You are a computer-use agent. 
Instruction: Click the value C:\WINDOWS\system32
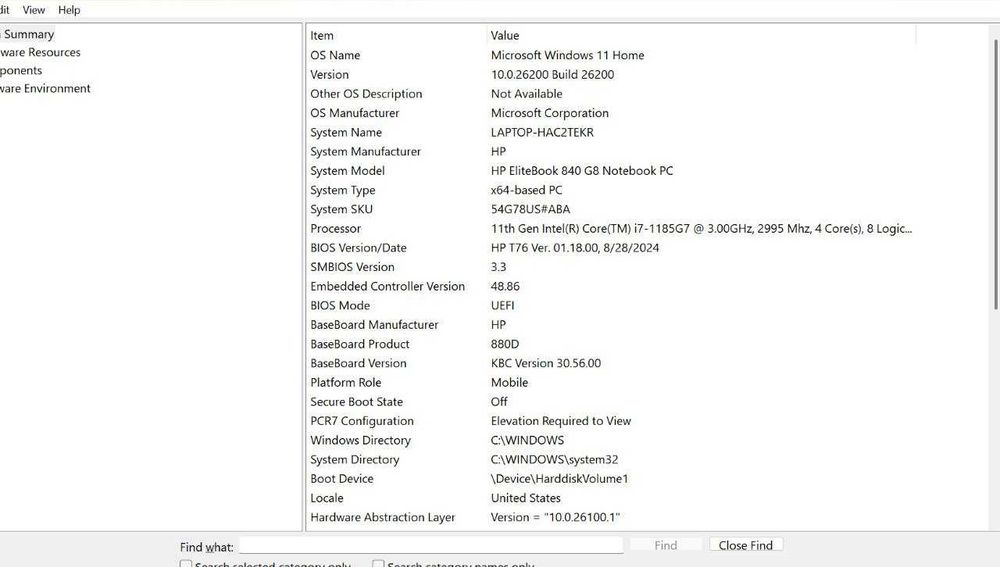[554, 460]
